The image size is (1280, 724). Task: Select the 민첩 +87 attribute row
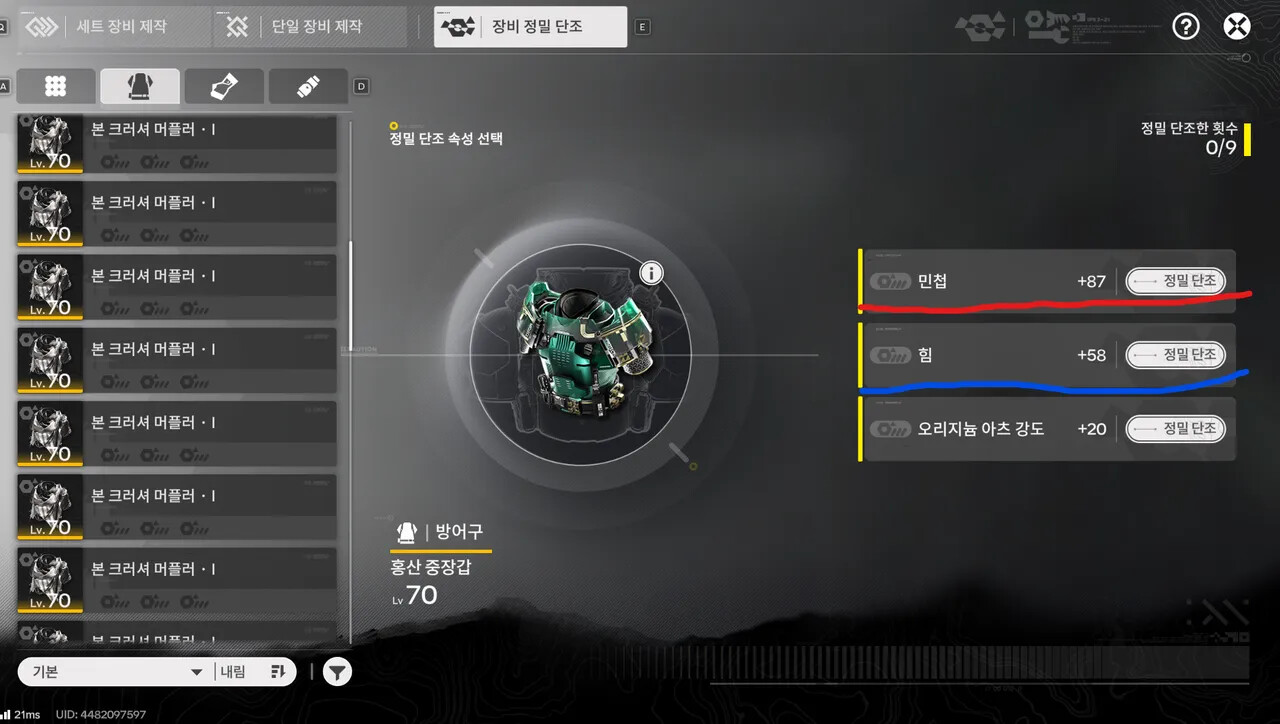(1048, 281)
